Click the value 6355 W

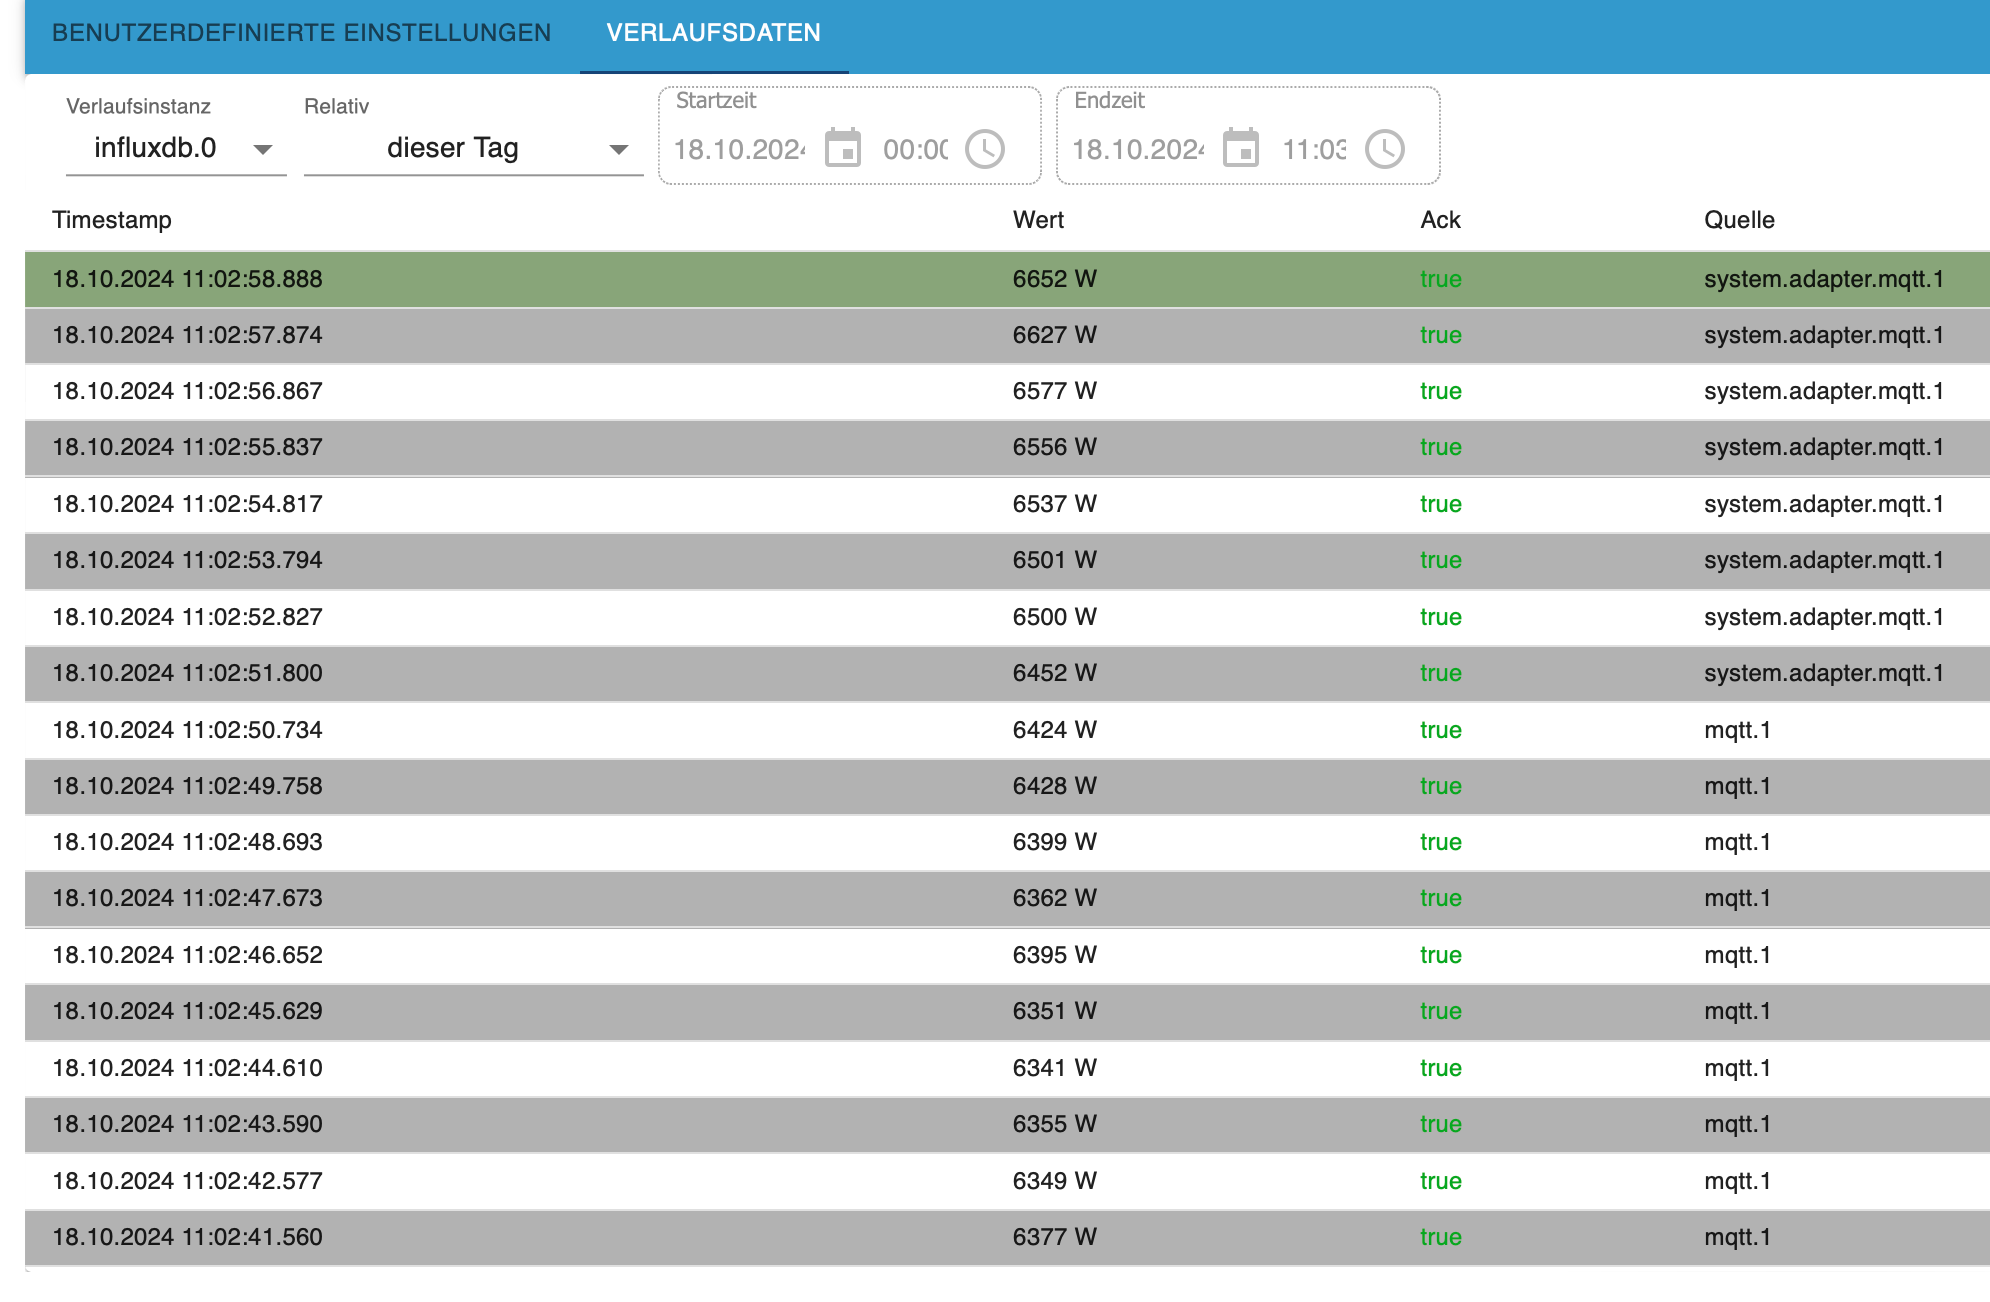tap(1054, 1124)
